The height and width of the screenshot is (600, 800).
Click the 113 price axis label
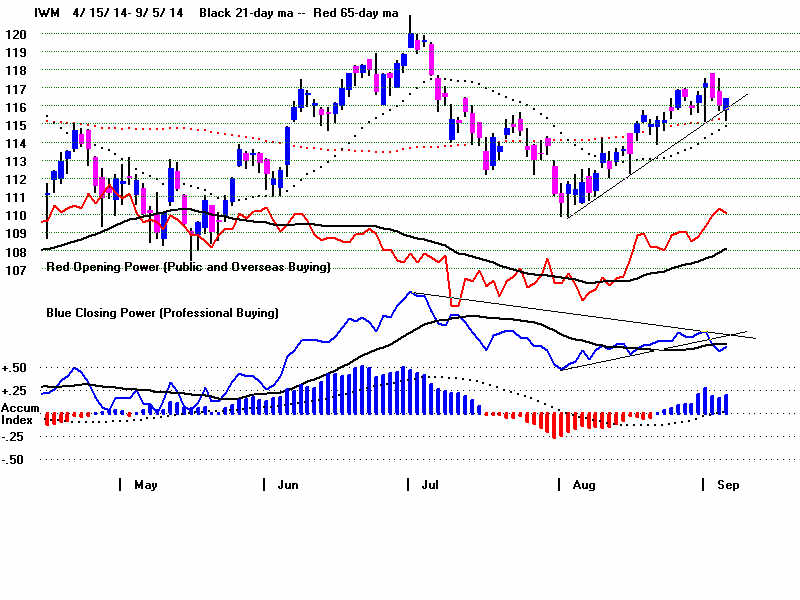click(x=15, y=162)
